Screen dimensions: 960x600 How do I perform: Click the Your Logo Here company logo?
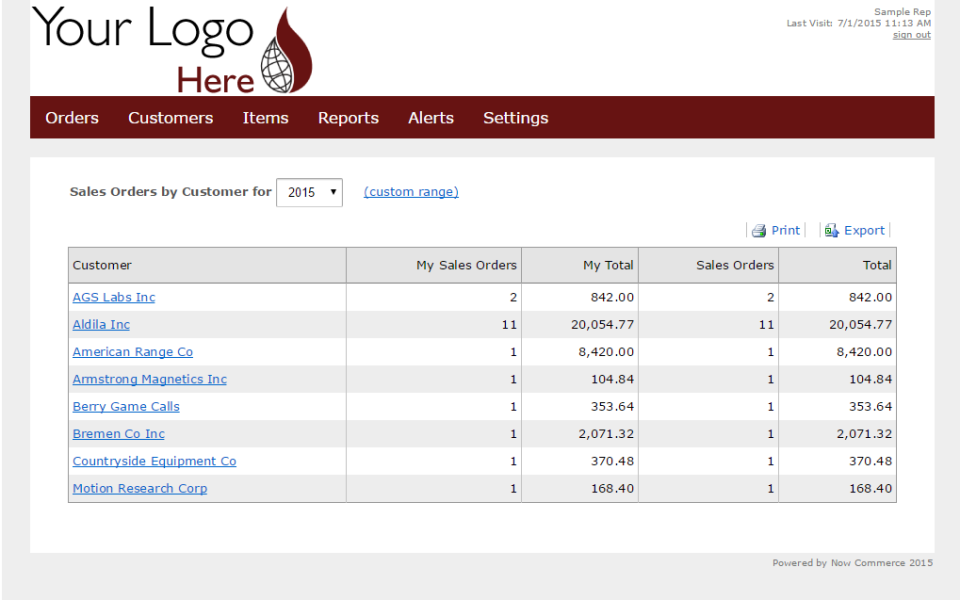tap(170, 48)
